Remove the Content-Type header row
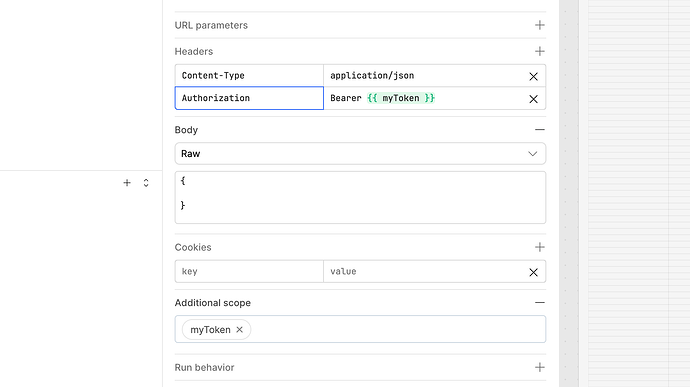690x387 pixels. (533, 76)
